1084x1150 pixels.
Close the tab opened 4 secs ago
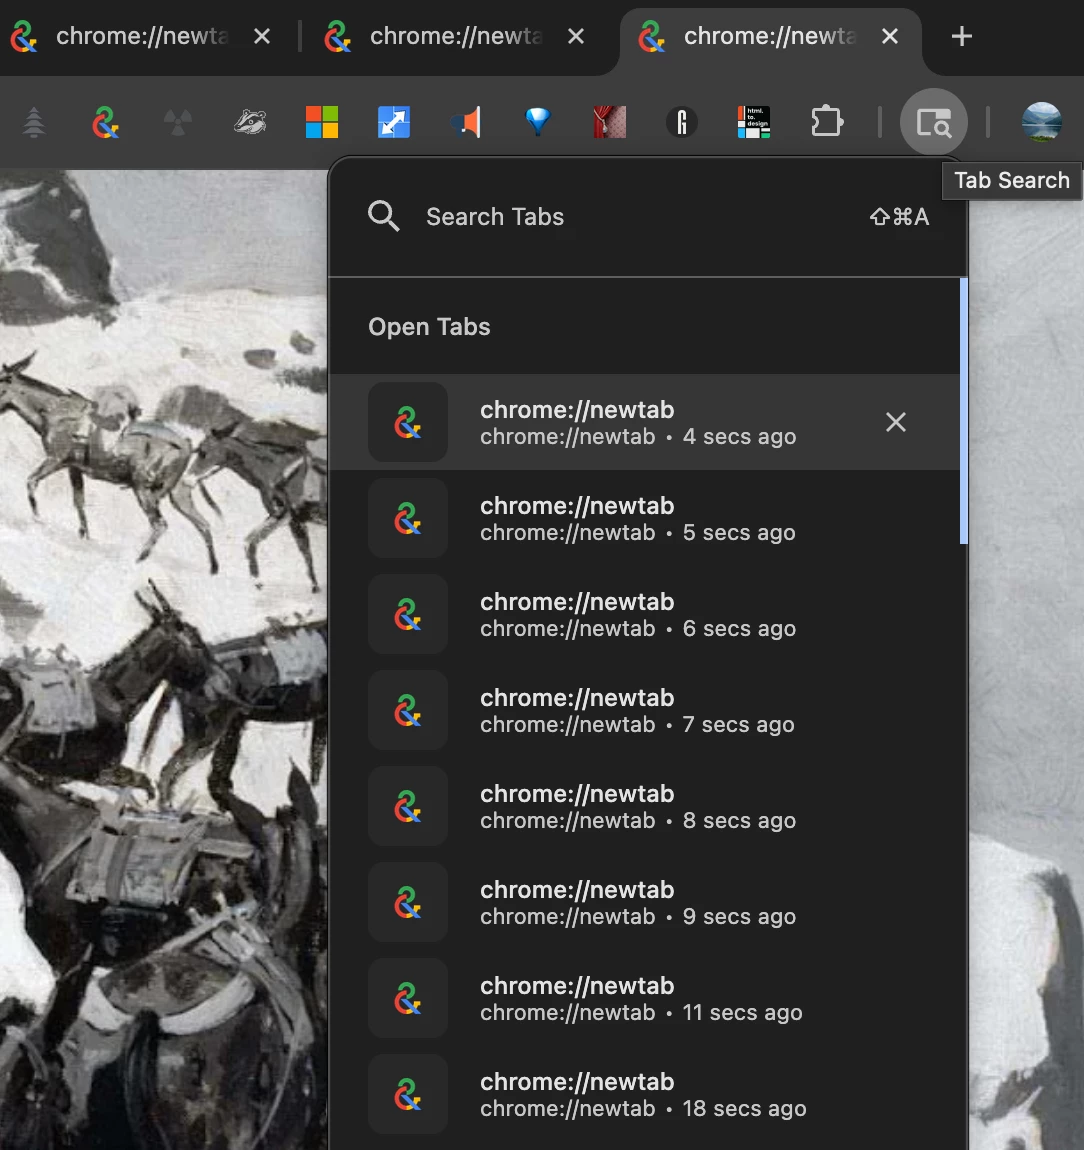(x=896, y=422)
